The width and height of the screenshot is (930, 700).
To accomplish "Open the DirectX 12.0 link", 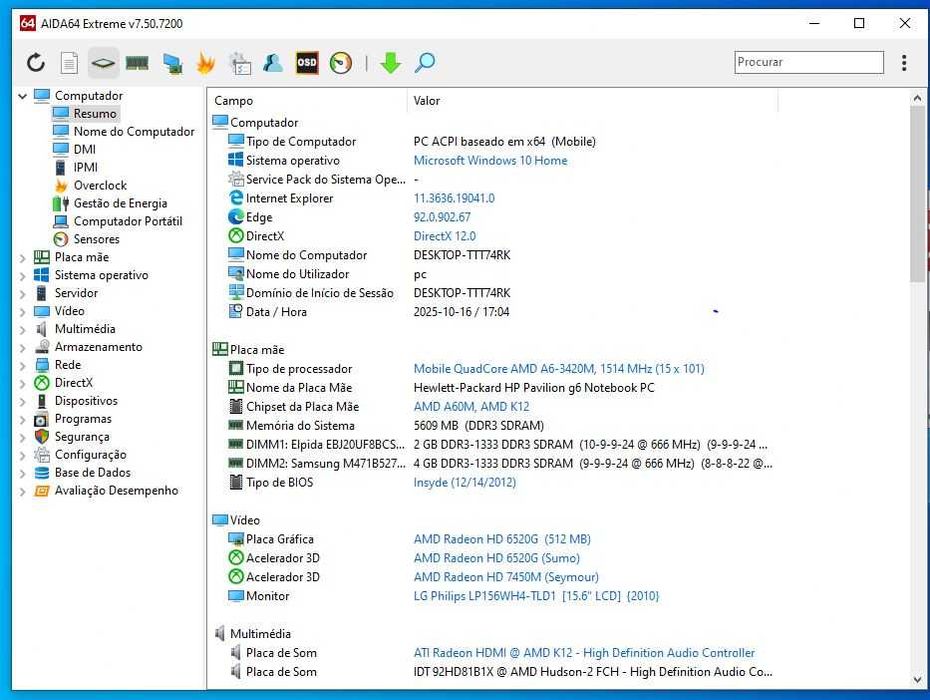I will 444,236.
